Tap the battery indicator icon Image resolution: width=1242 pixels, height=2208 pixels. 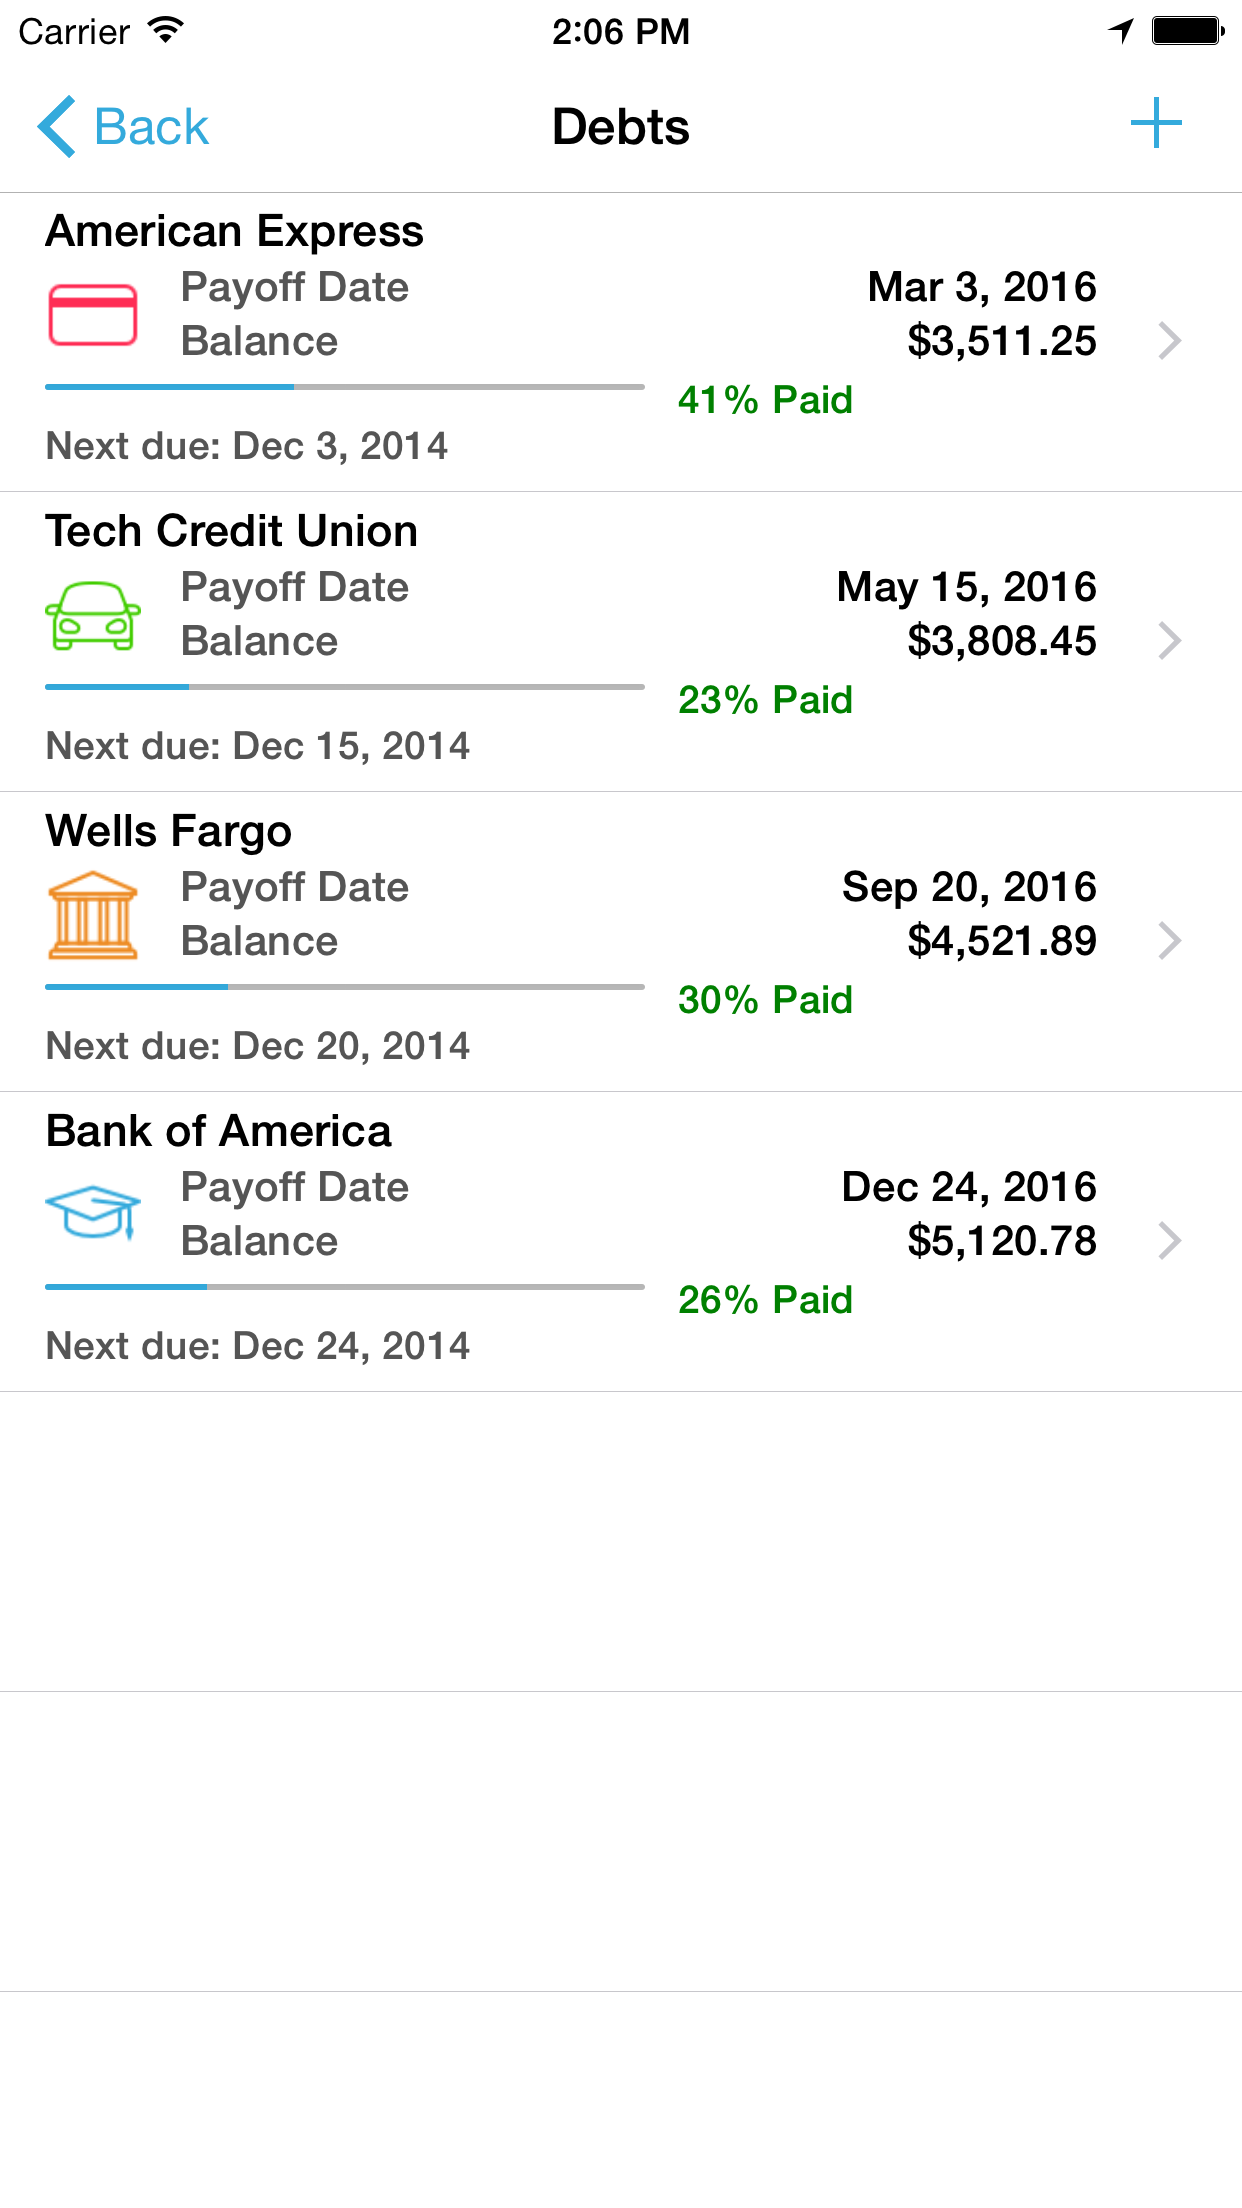(x=1187, y=31)
